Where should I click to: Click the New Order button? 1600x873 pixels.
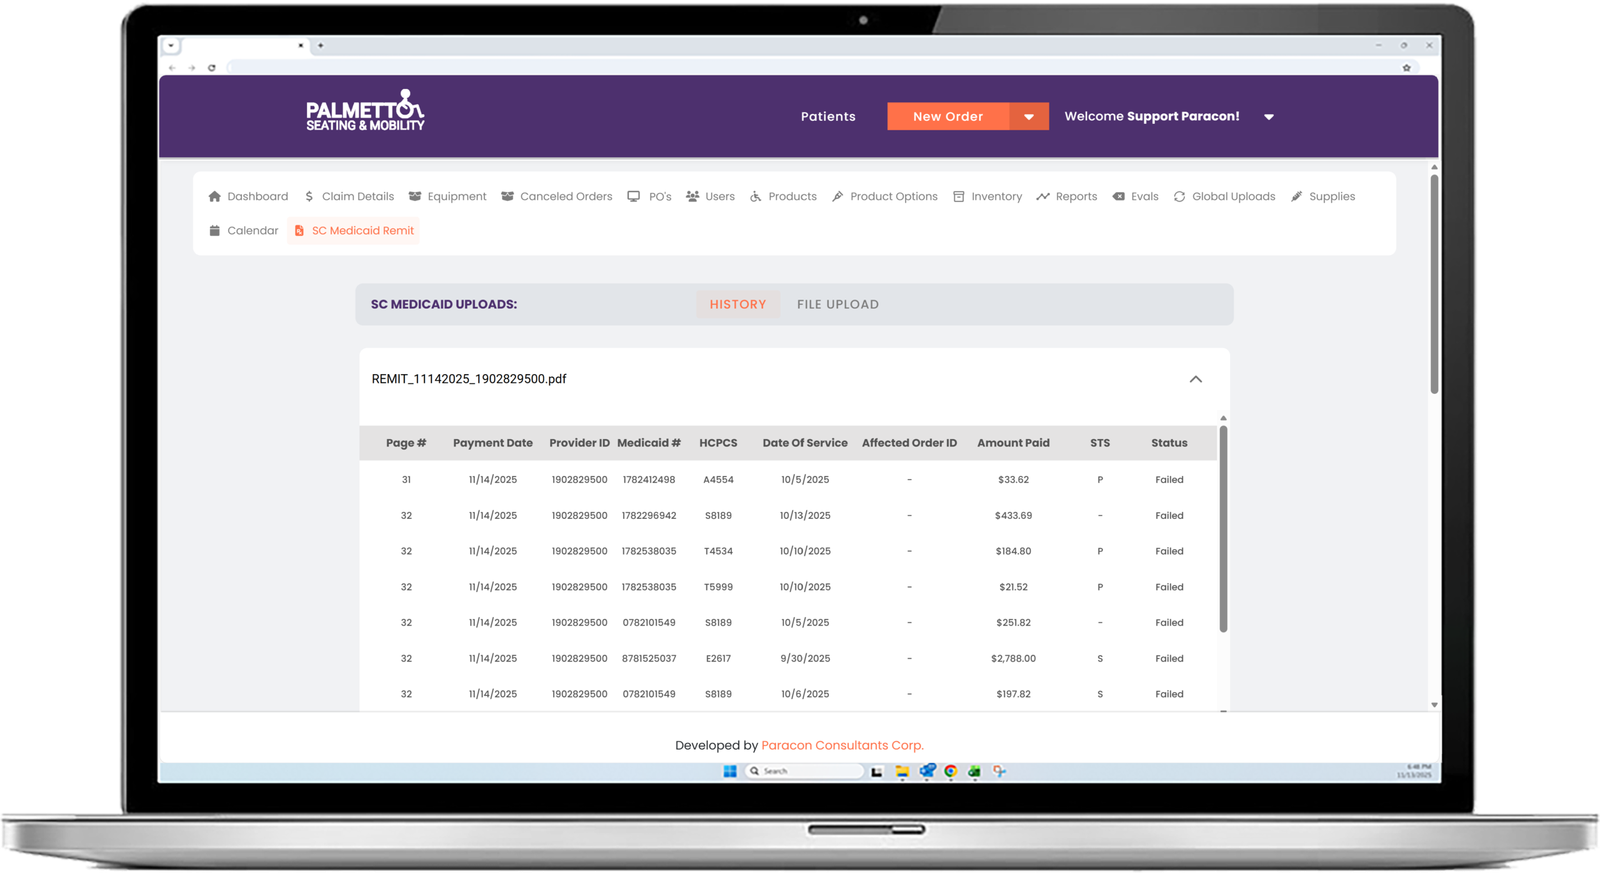(x=947, y=117)
